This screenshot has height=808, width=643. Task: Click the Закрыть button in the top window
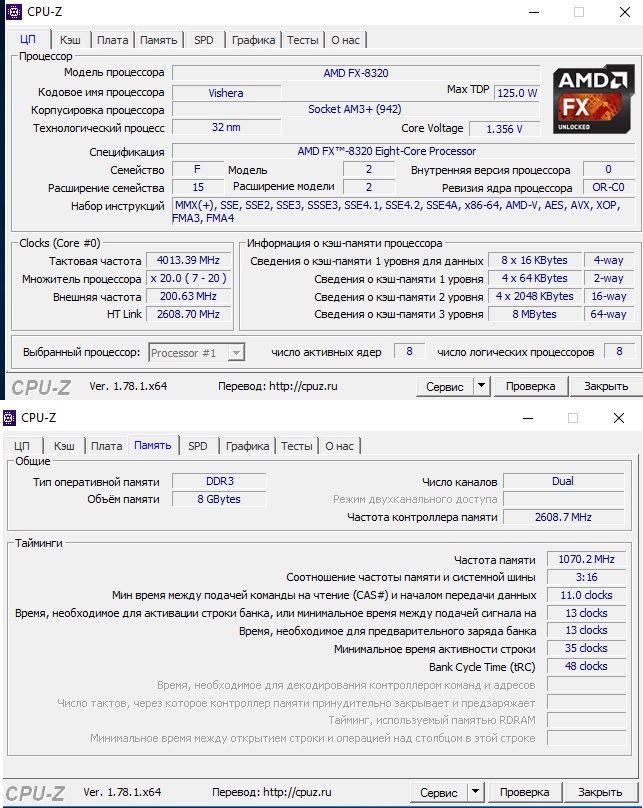tap(606, 386)
